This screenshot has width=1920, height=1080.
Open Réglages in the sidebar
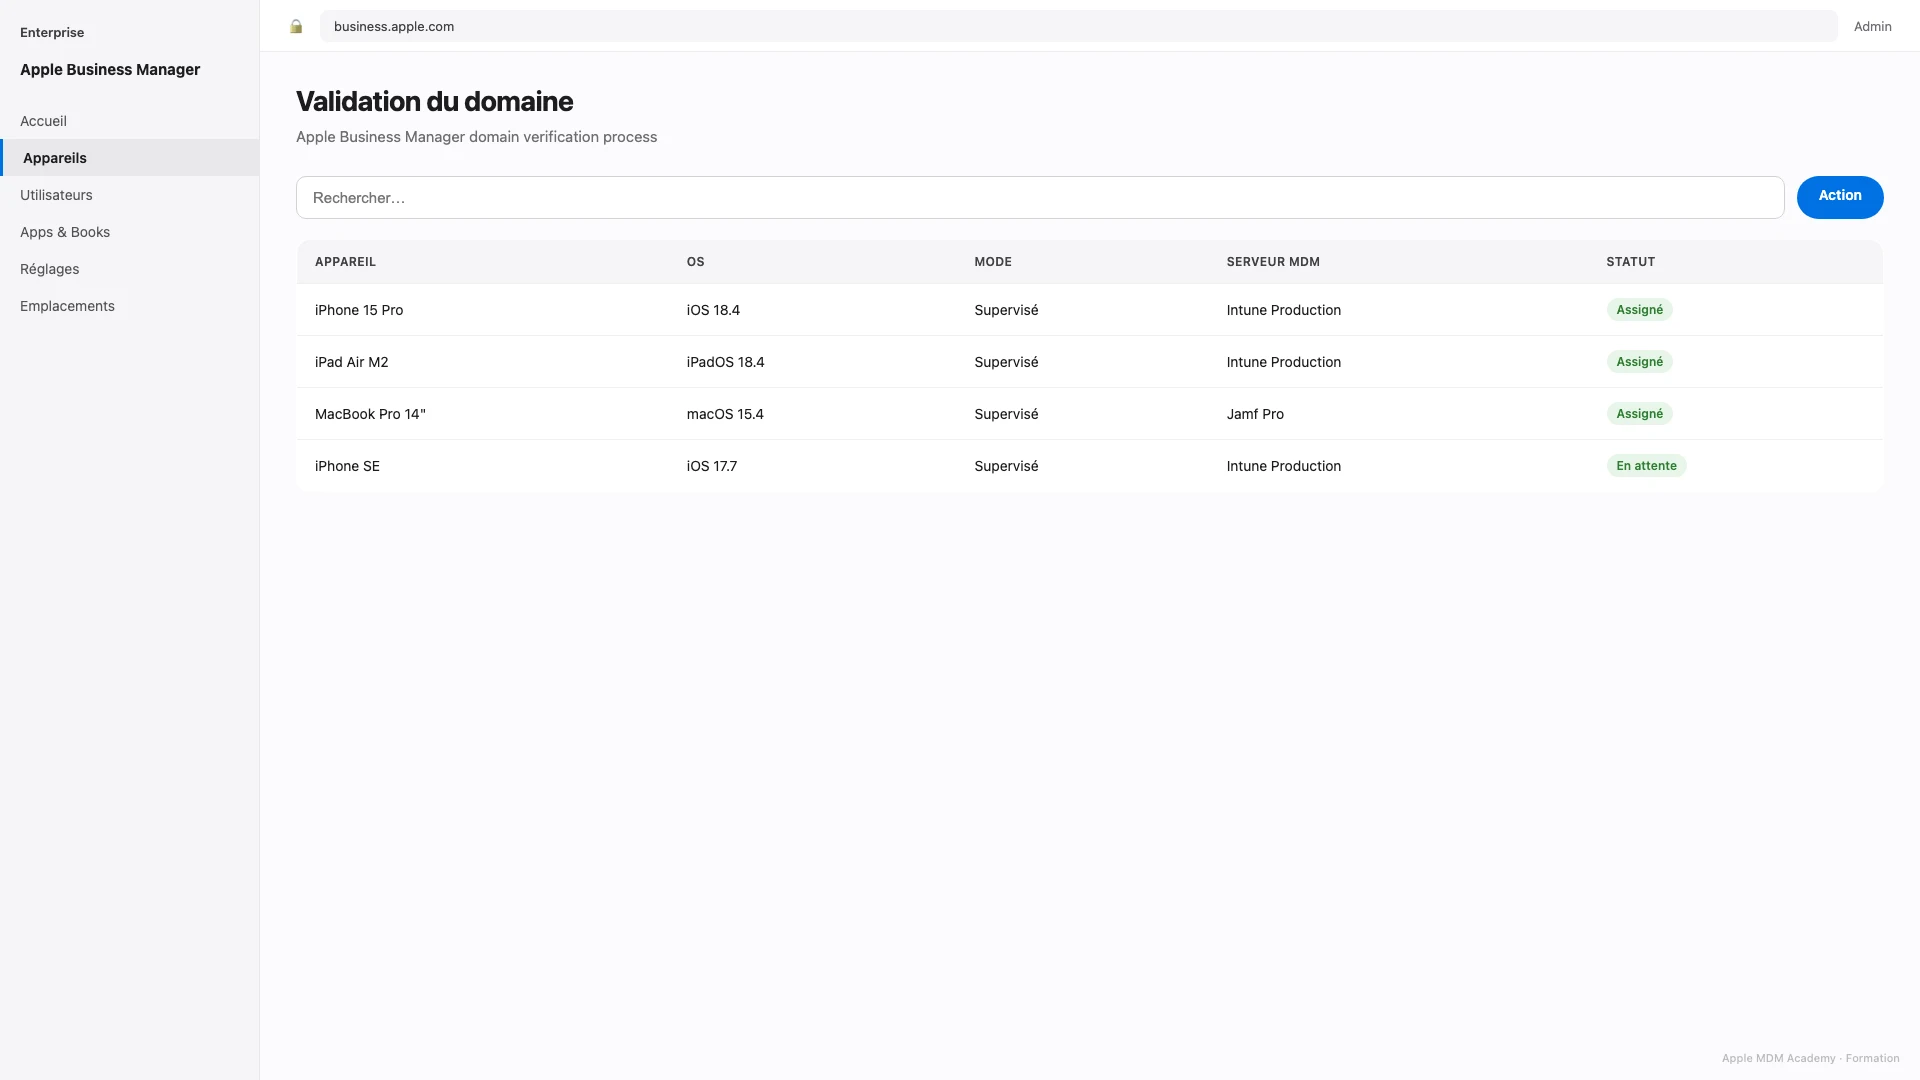coord(129,269)
